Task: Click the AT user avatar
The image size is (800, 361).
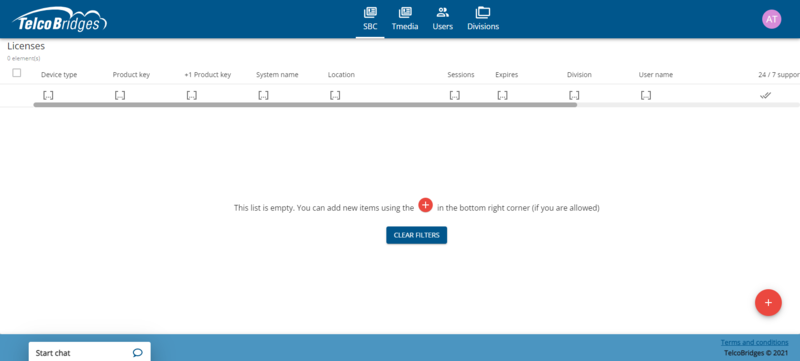Action: coord(771,19)
